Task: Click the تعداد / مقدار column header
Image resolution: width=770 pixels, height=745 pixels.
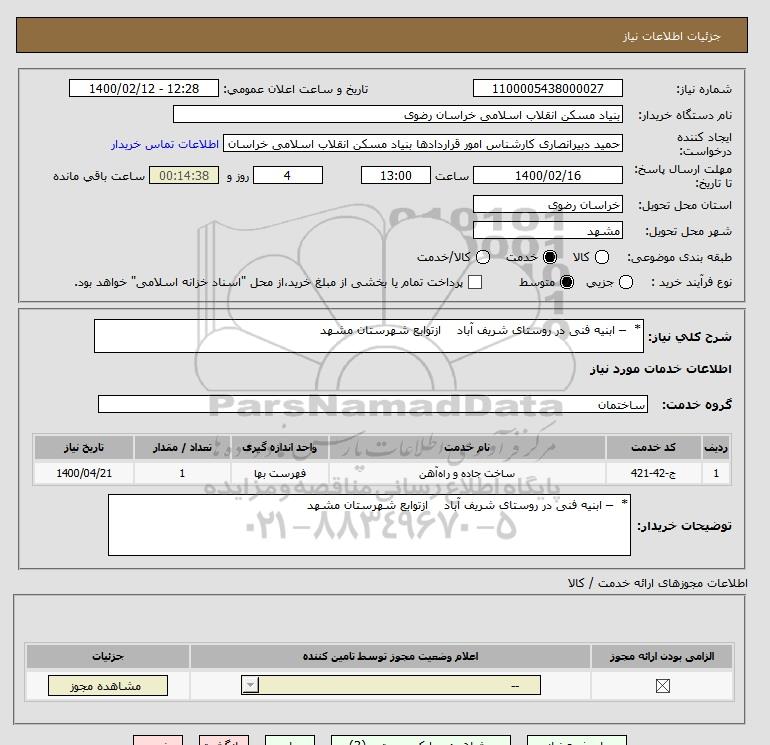Action: tap(182, 447)
